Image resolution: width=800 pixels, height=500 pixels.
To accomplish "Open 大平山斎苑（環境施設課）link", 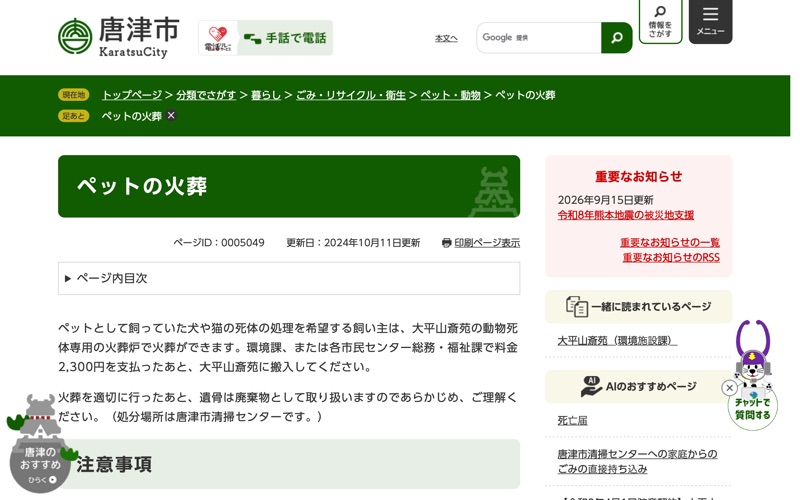I will click(x=617, y=340).
